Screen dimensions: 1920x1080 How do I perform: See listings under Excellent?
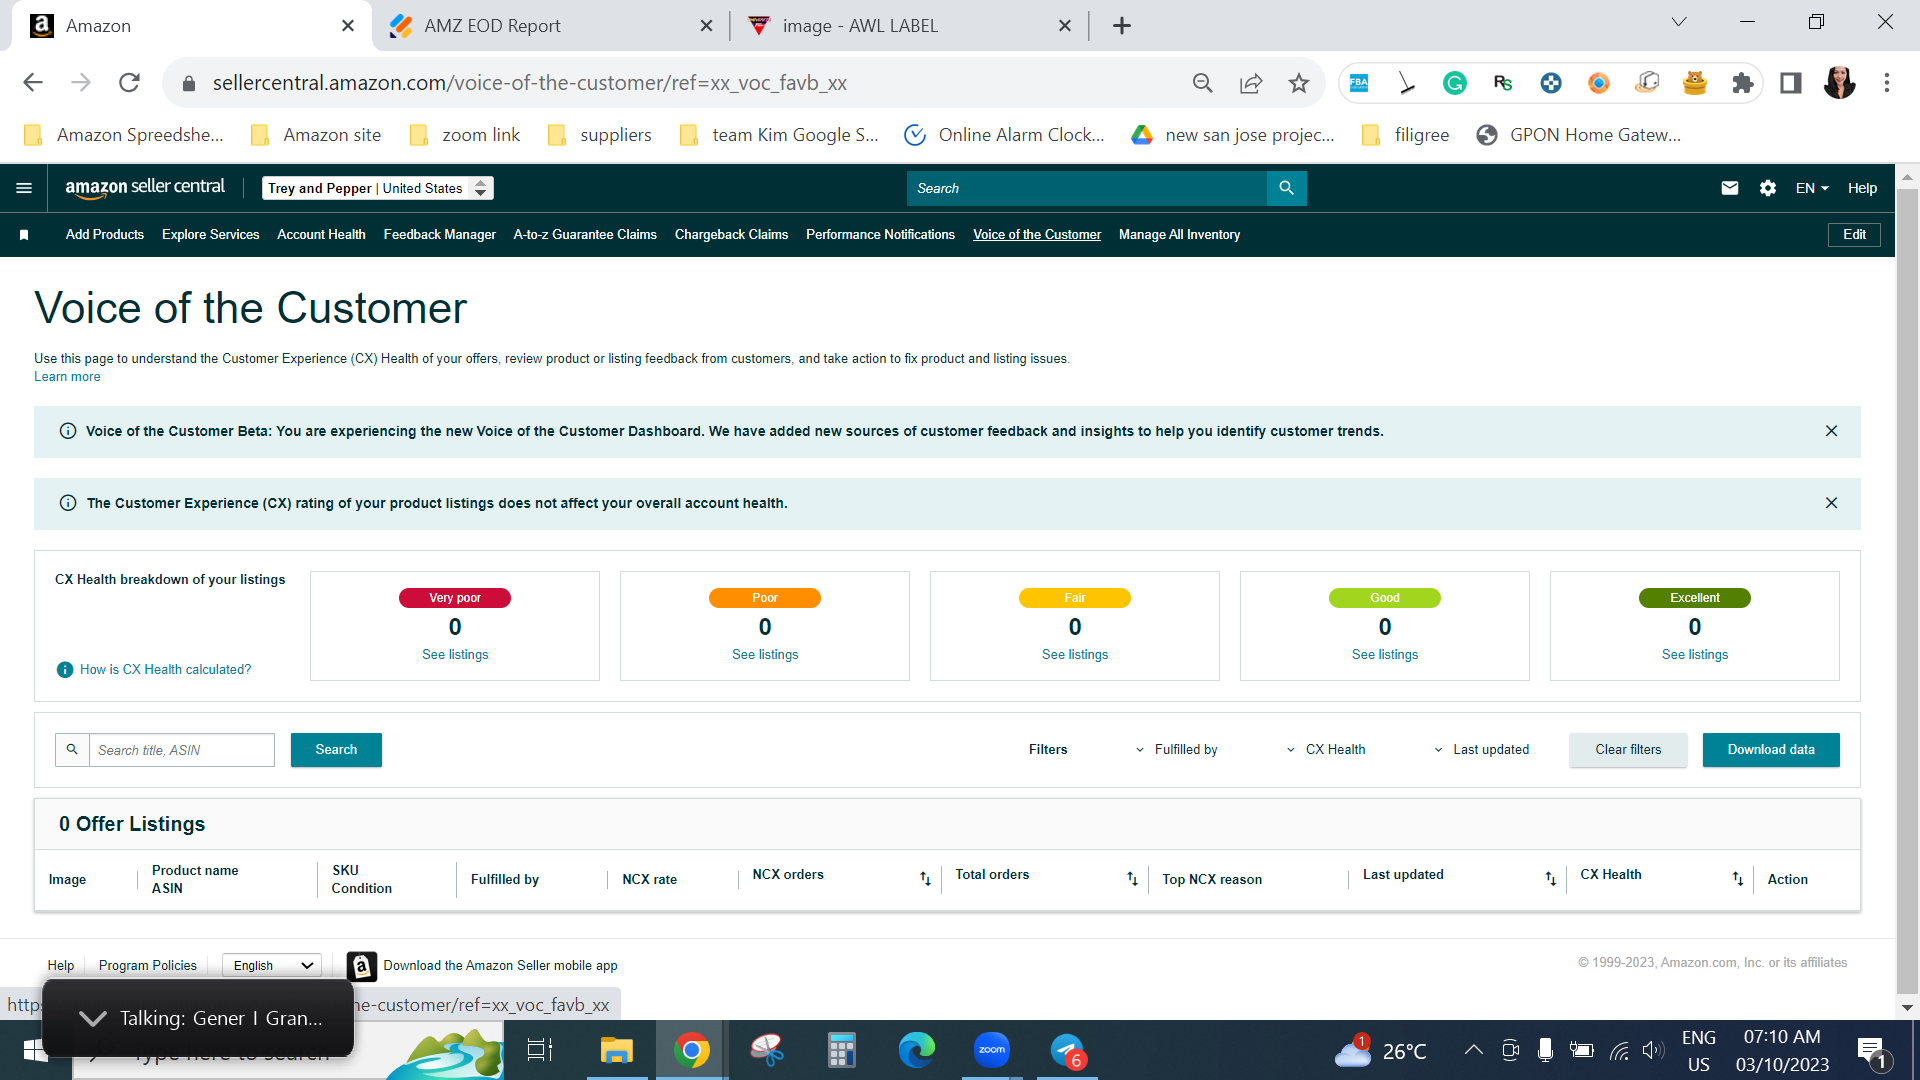click(1695, 655)
